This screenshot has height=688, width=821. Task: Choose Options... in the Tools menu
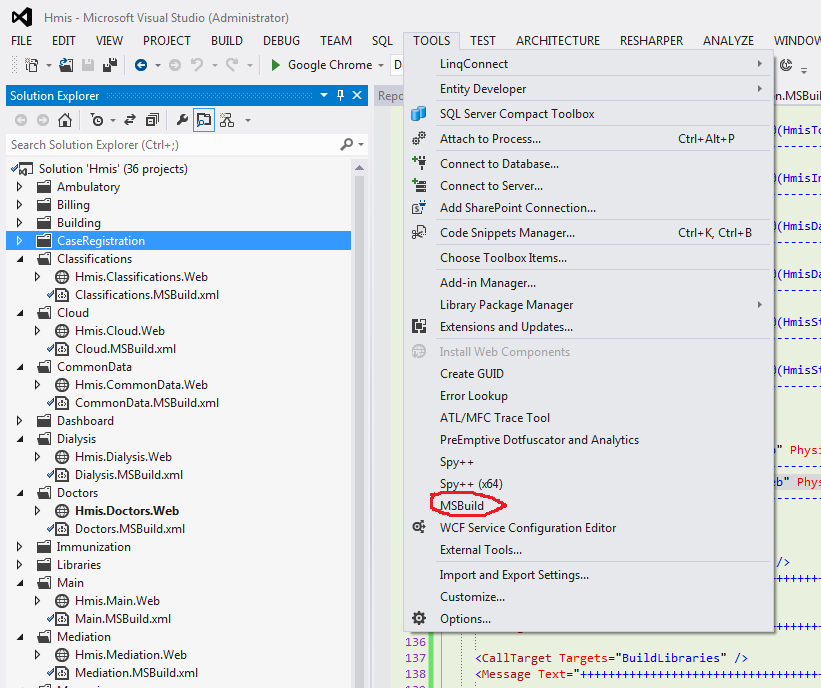(467, 619)
